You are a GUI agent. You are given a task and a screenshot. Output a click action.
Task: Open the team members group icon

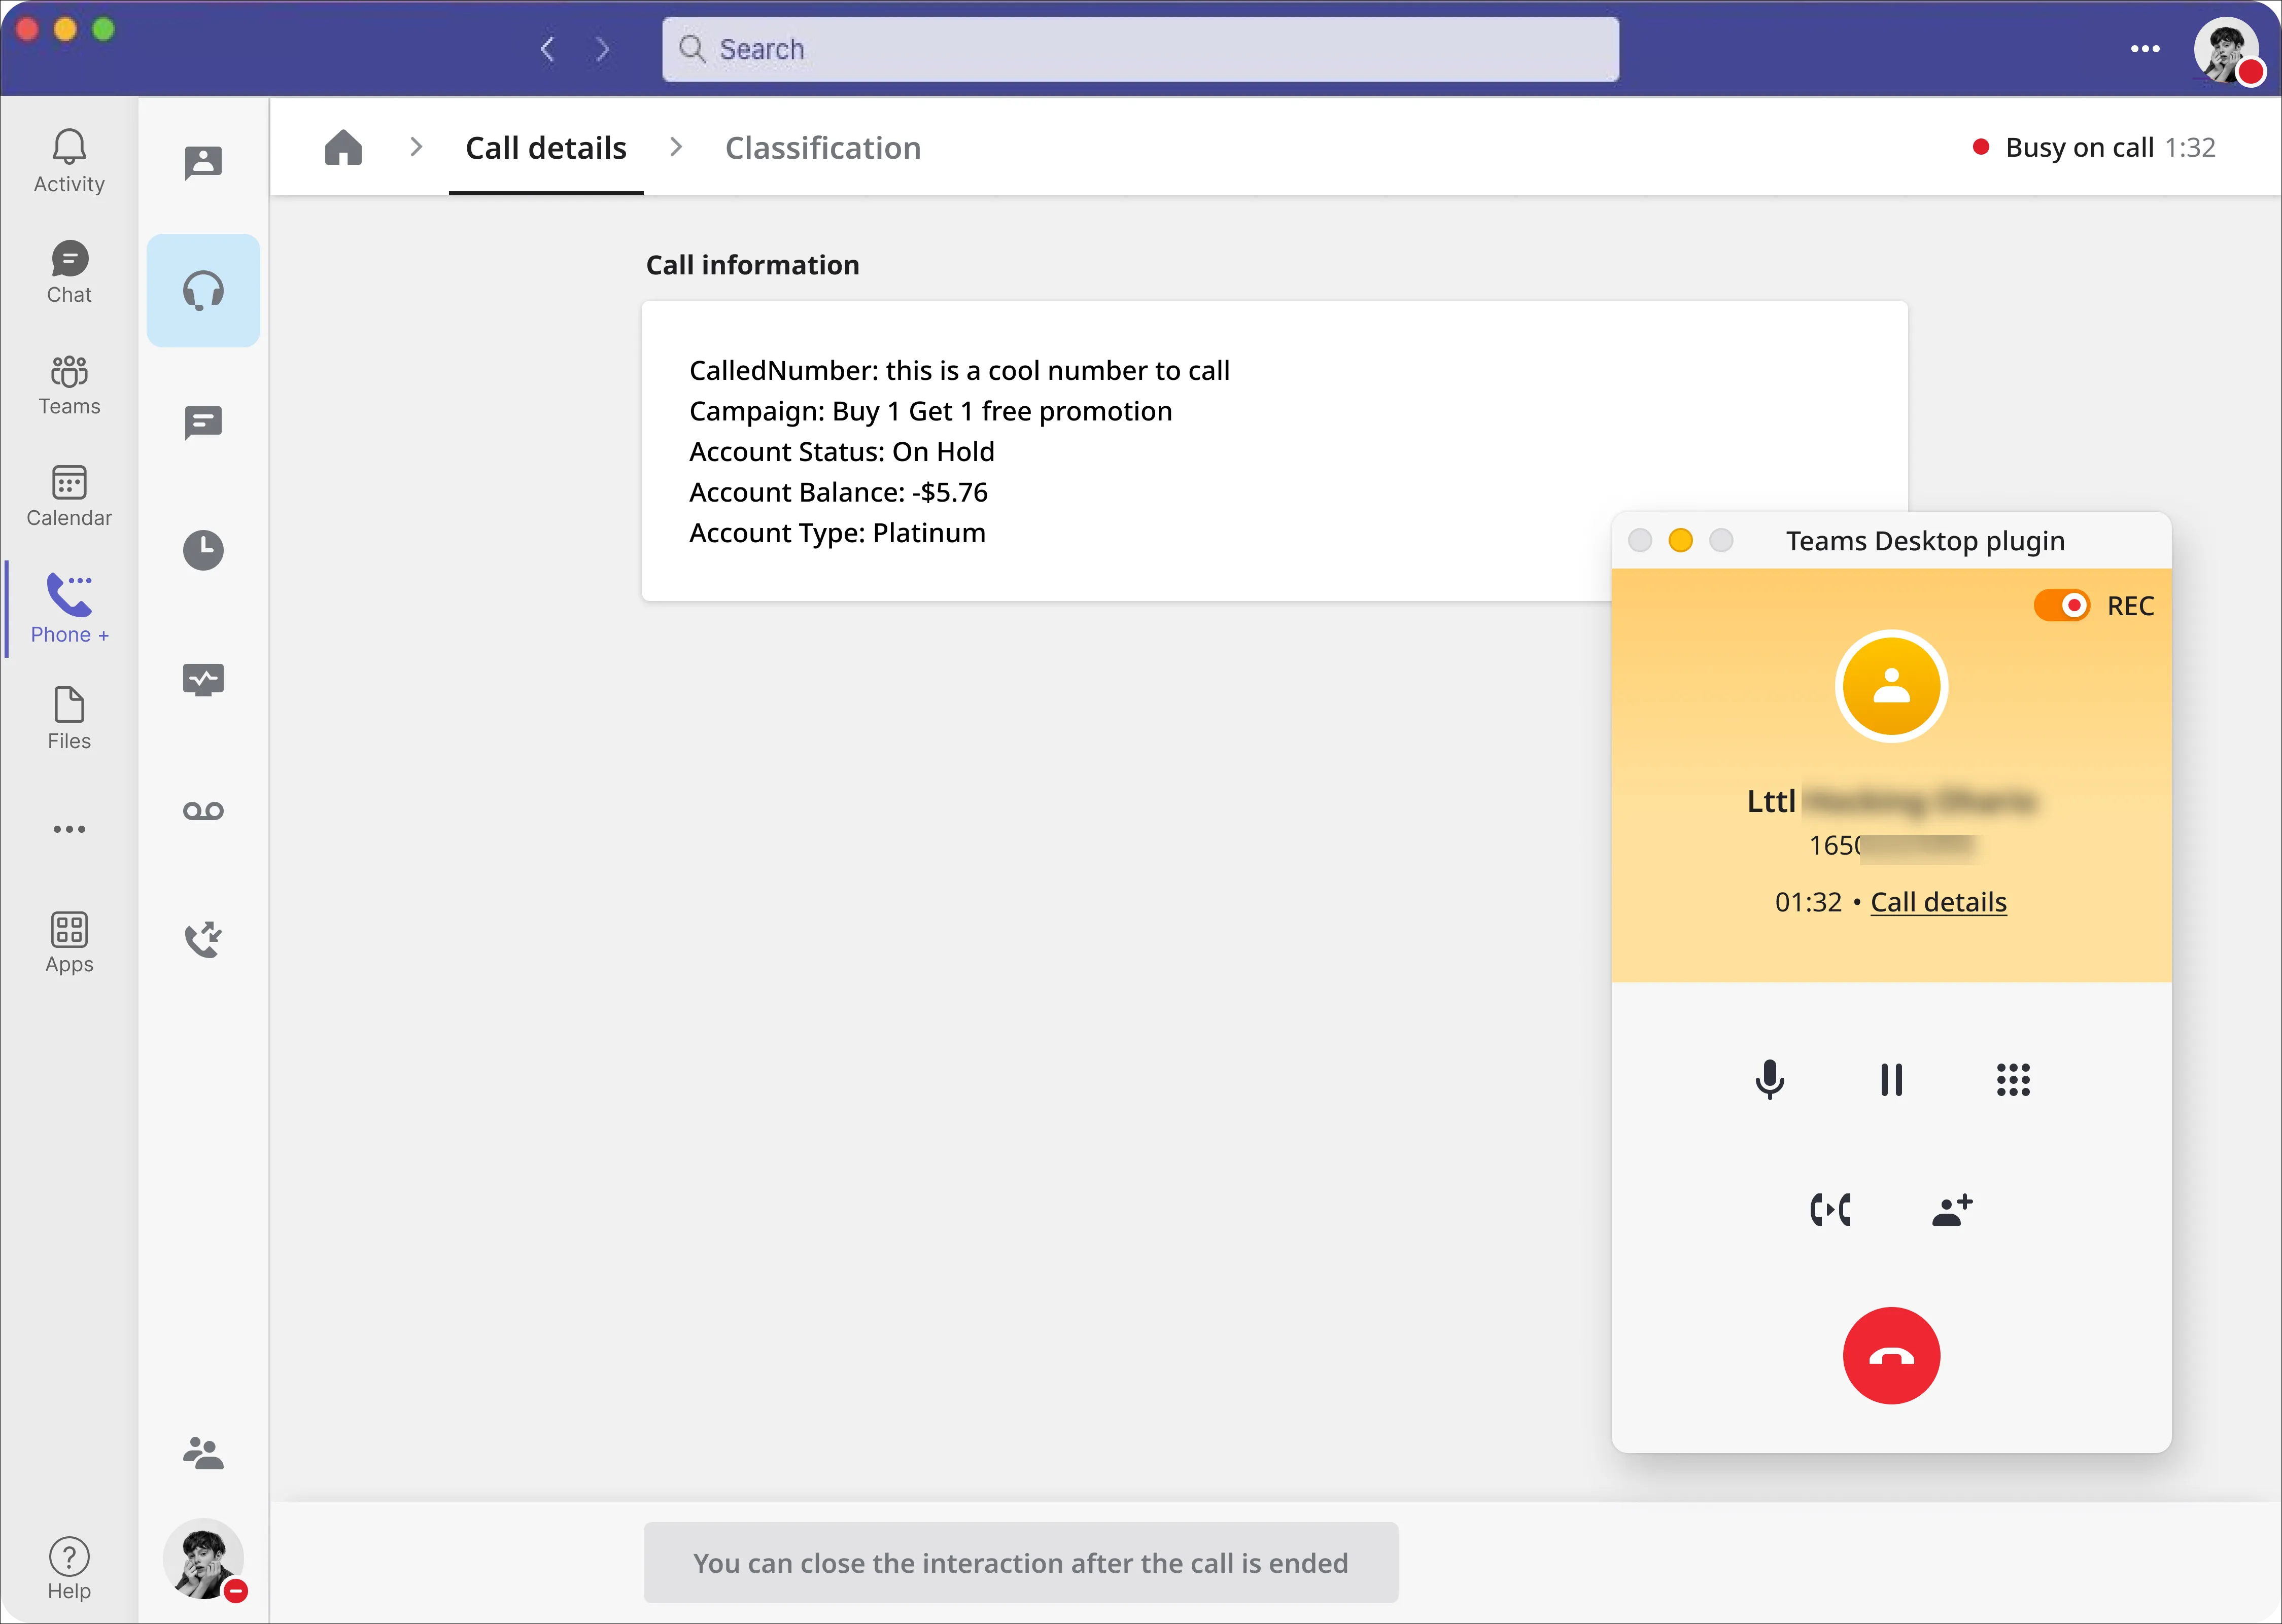[203, 1453]
